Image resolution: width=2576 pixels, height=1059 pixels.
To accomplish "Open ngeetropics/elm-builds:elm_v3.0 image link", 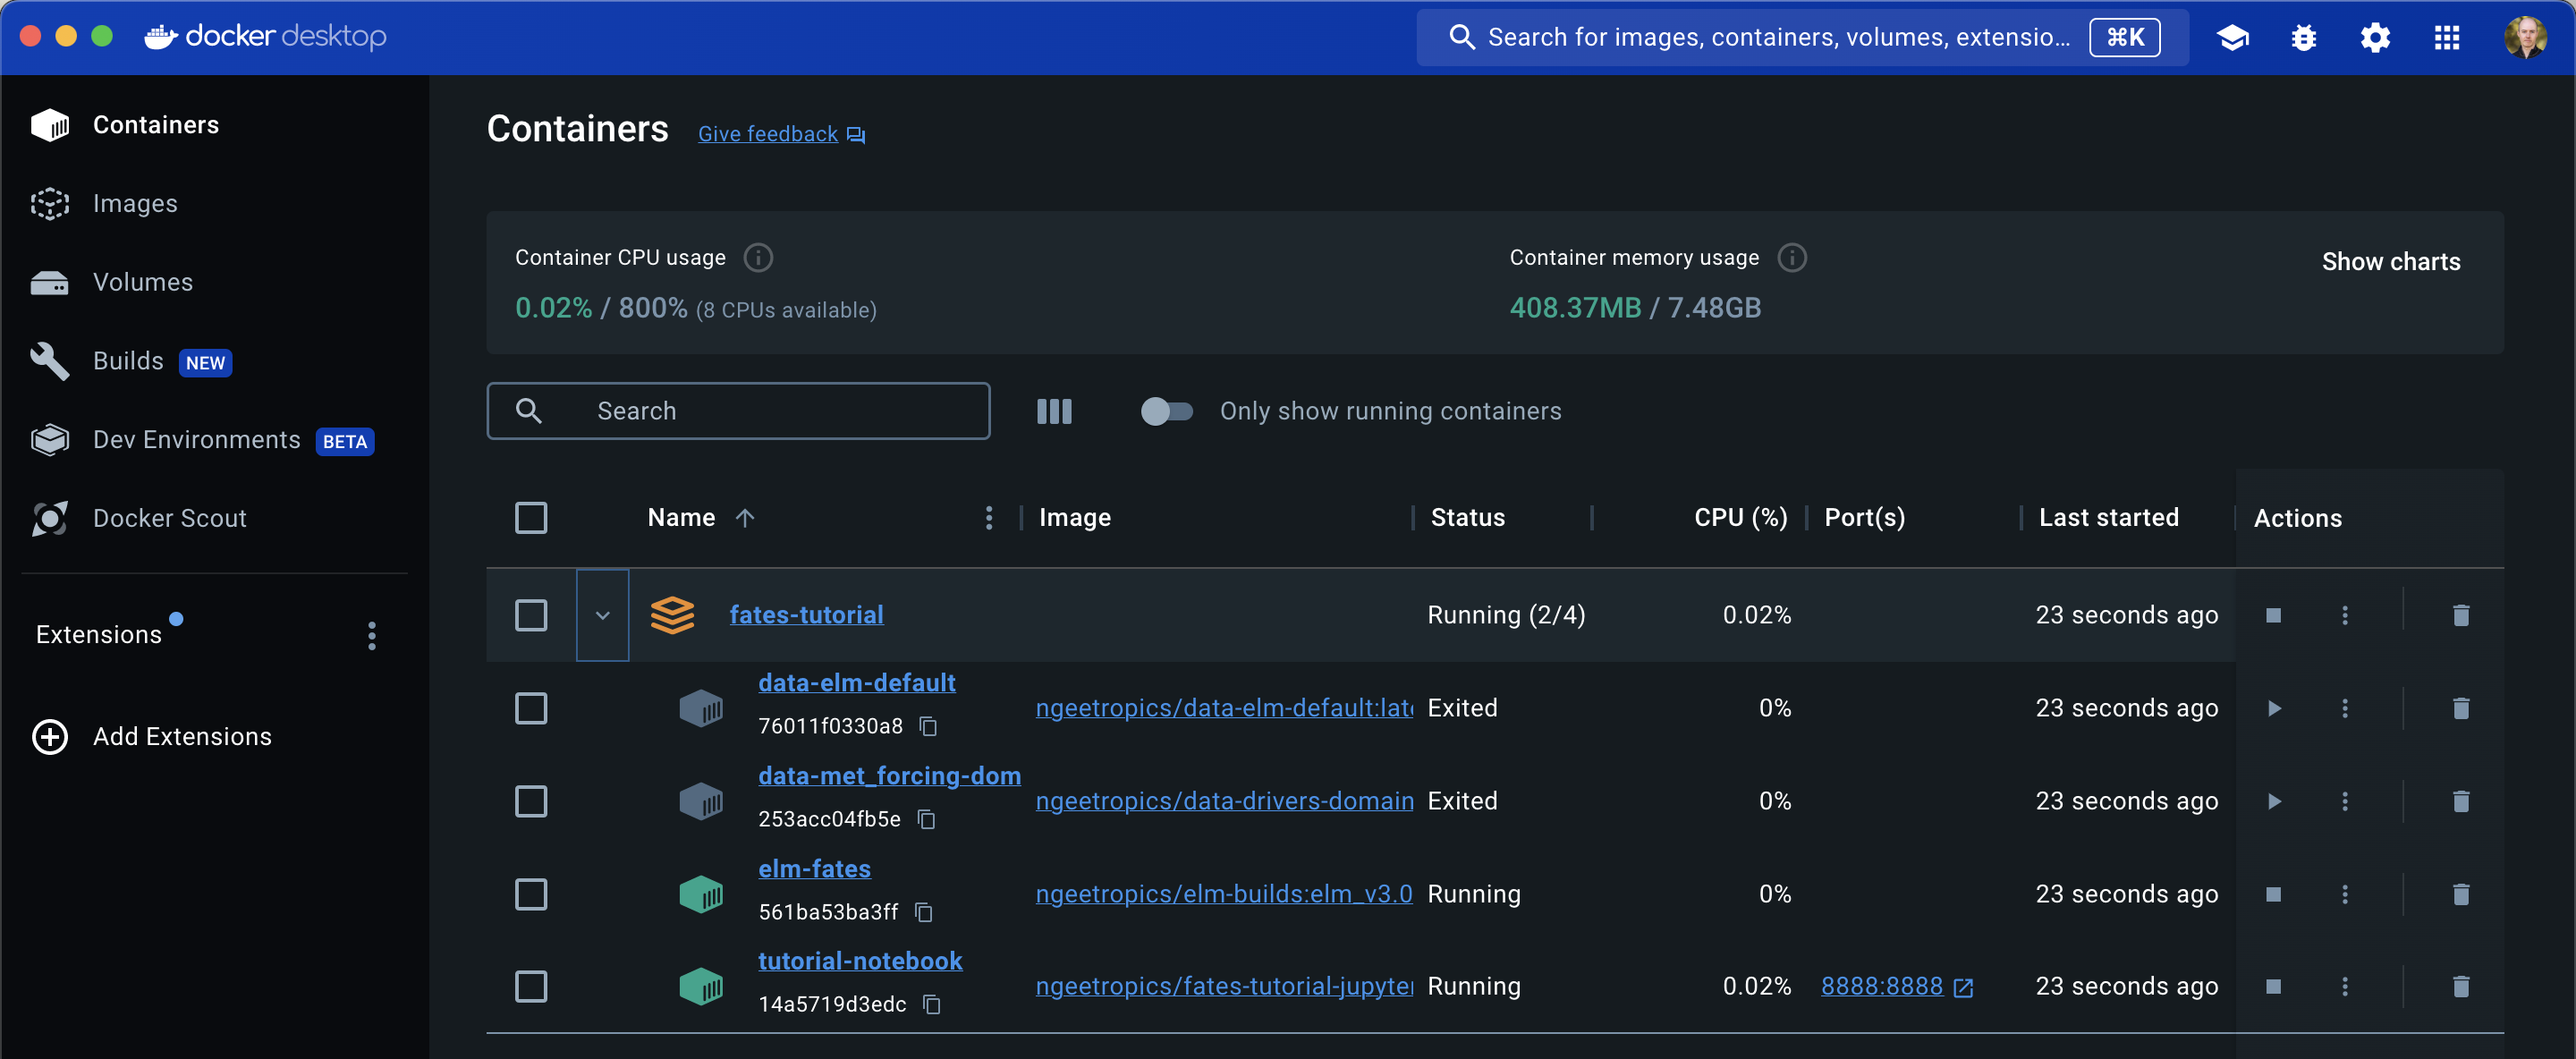I will 1224,894.
